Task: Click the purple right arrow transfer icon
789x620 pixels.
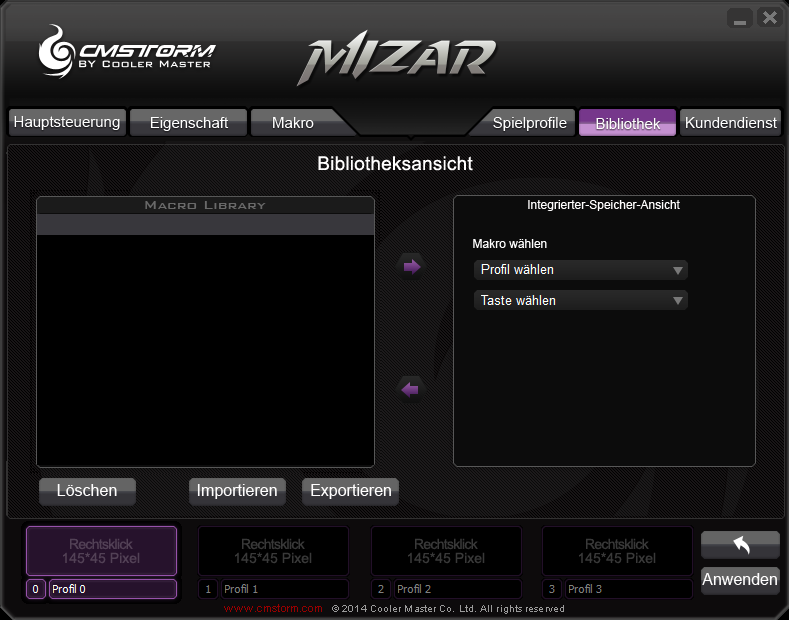Action: 411,267
